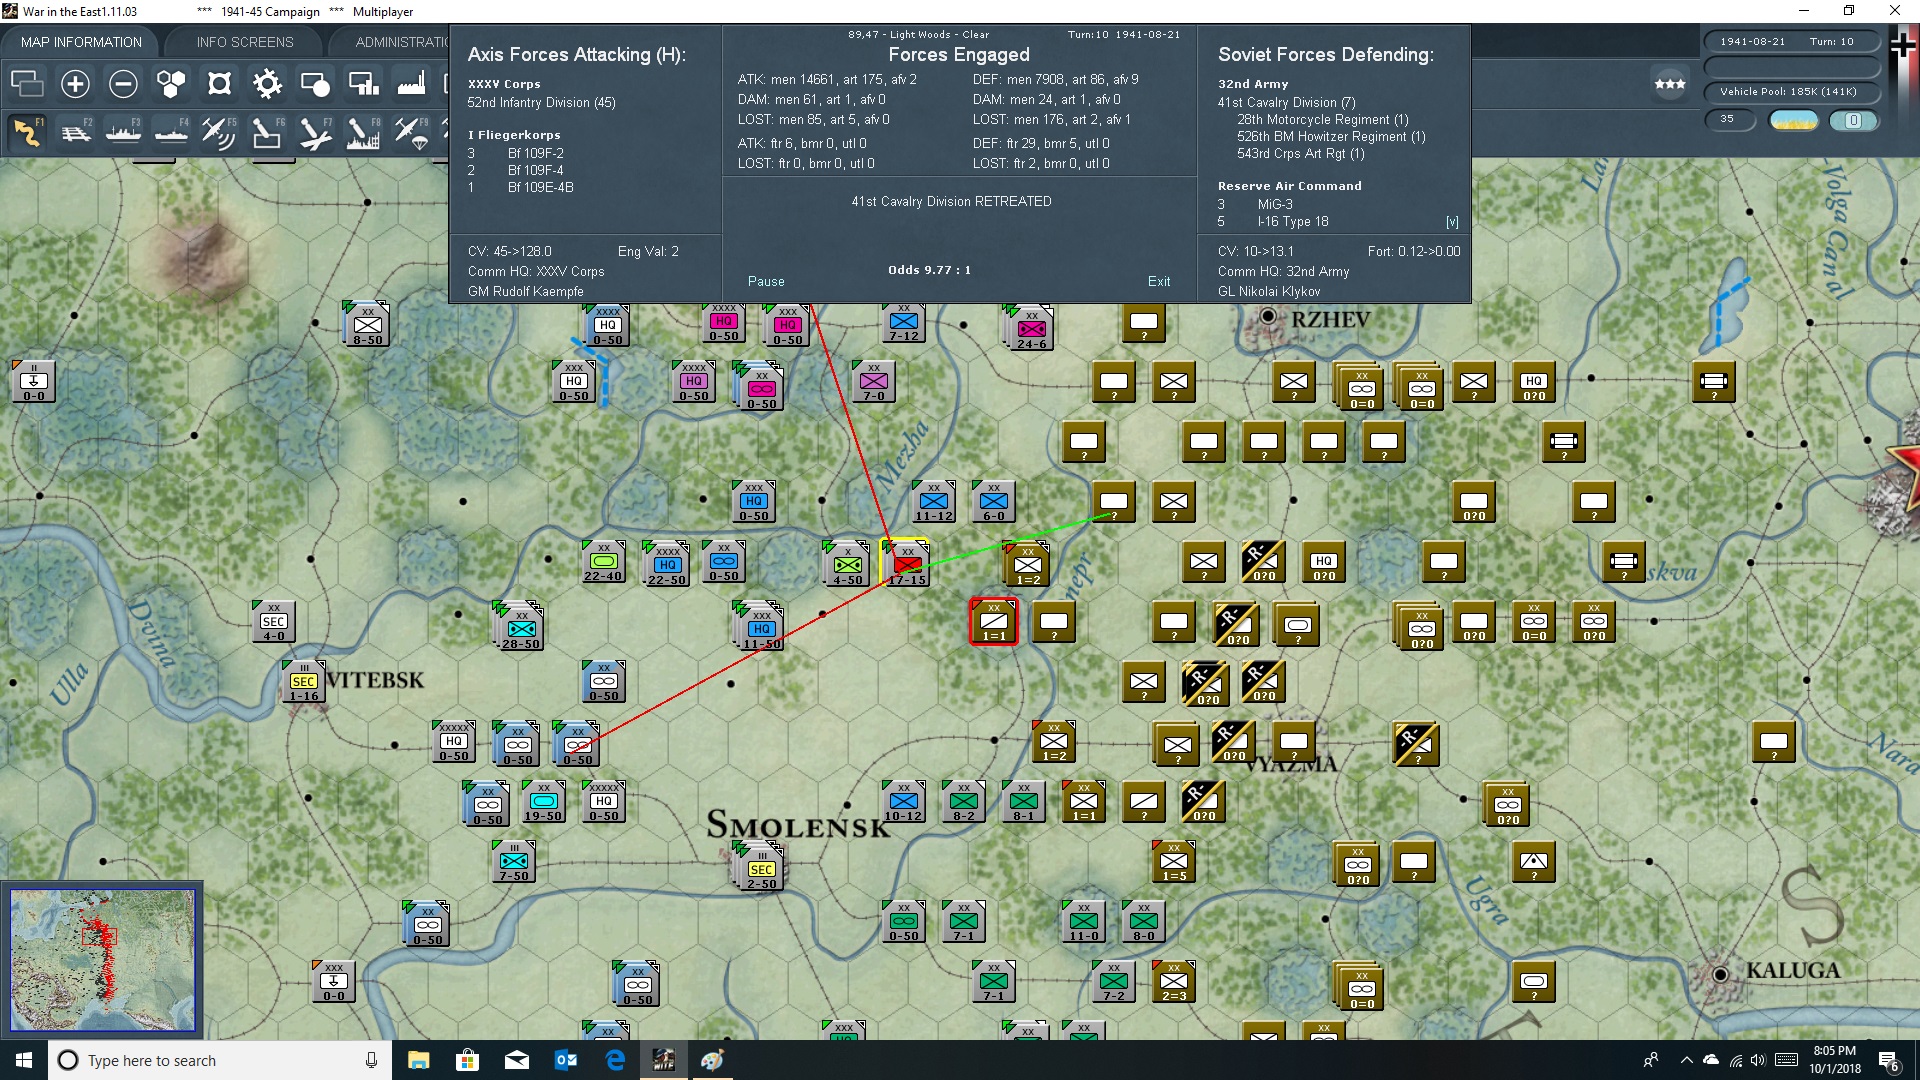
Task: Open the gear preferences icon
Action: click(x=267, y=84)
